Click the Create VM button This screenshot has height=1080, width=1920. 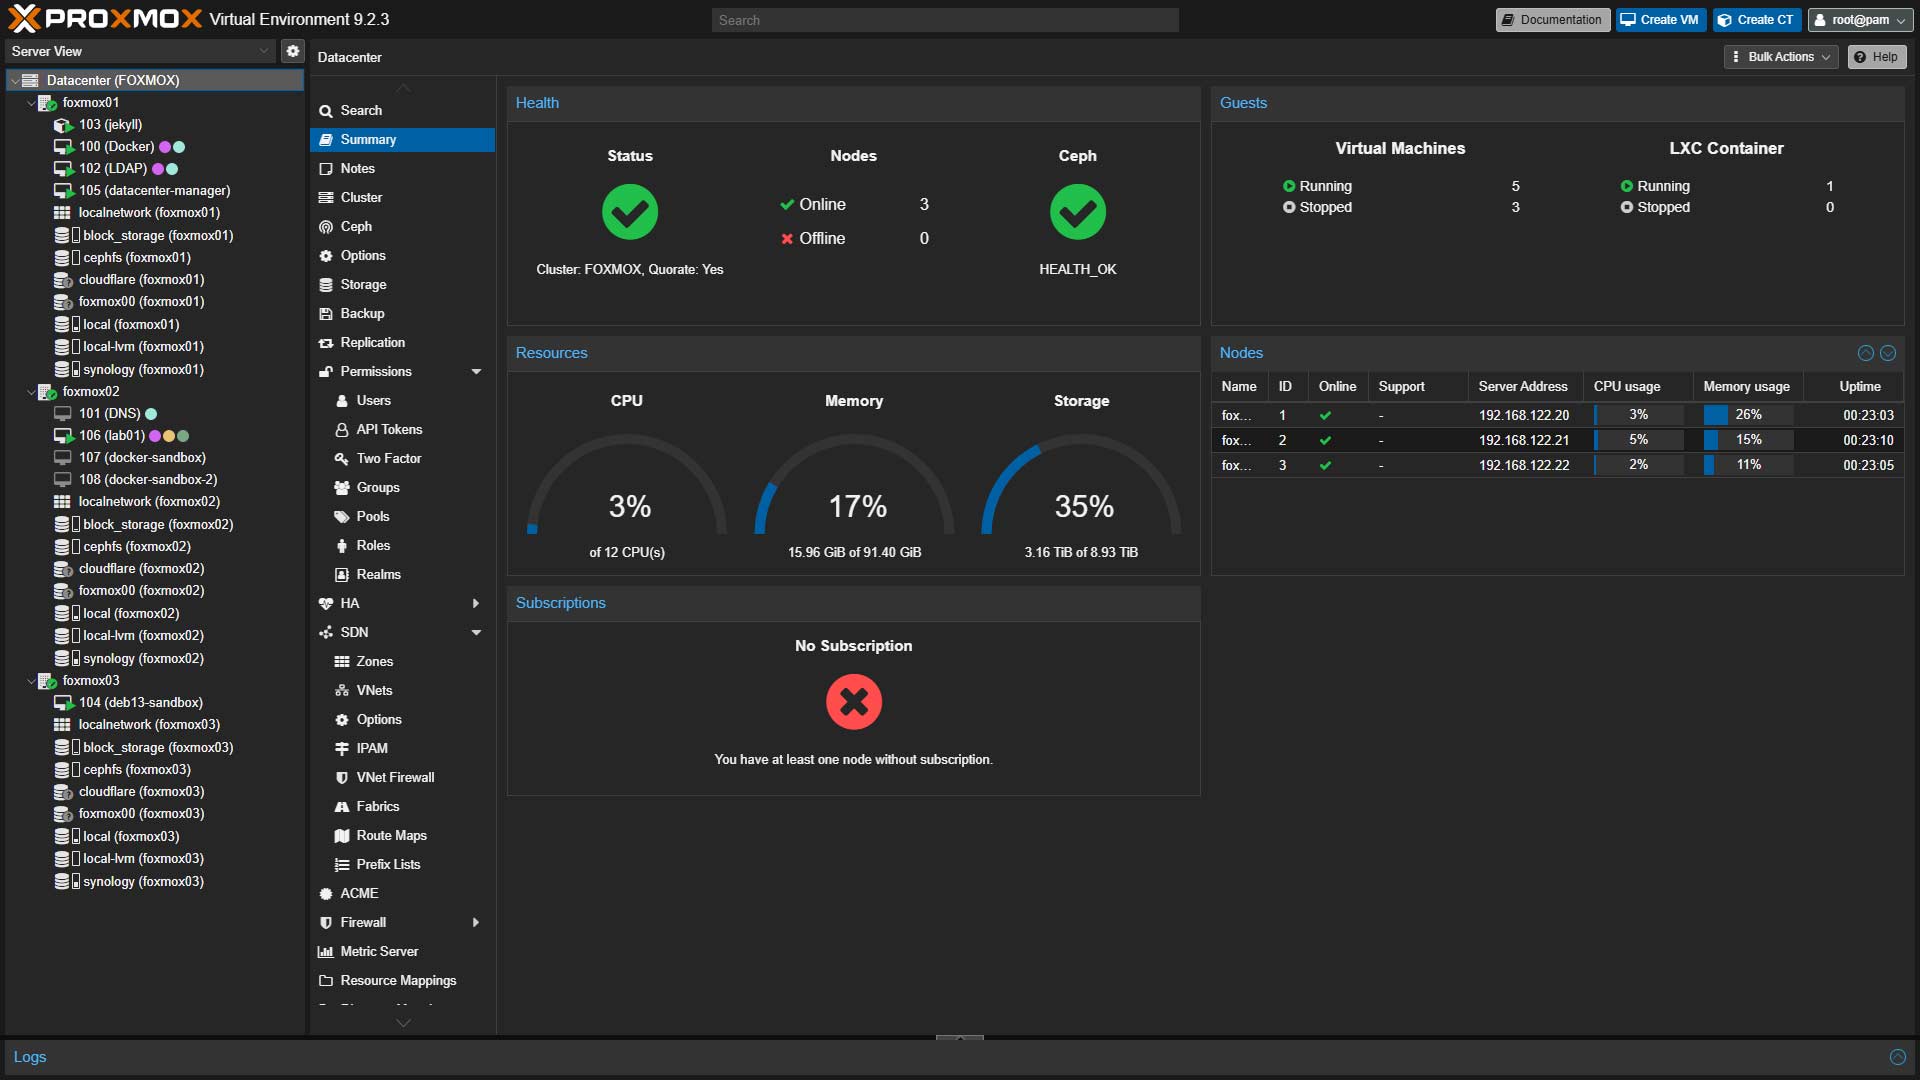tap(1661, 20)
